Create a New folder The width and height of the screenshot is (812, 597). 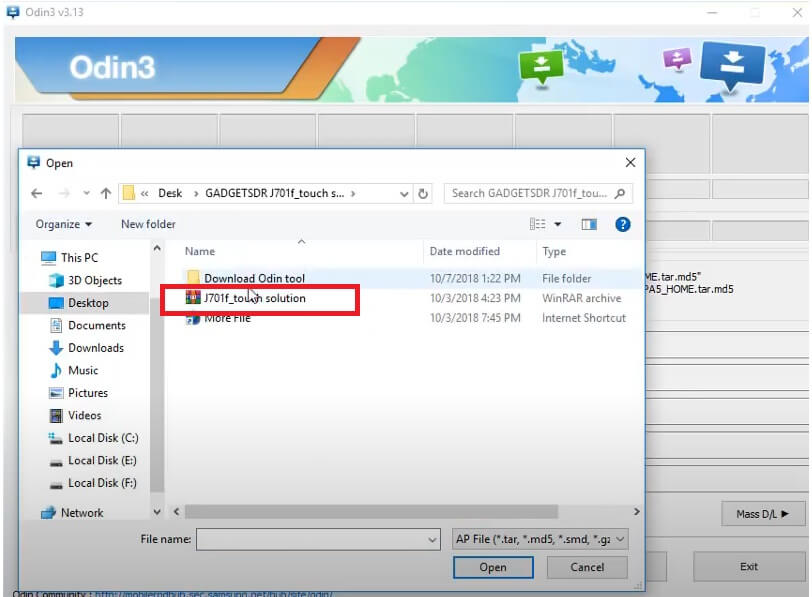tap(148, 224)
